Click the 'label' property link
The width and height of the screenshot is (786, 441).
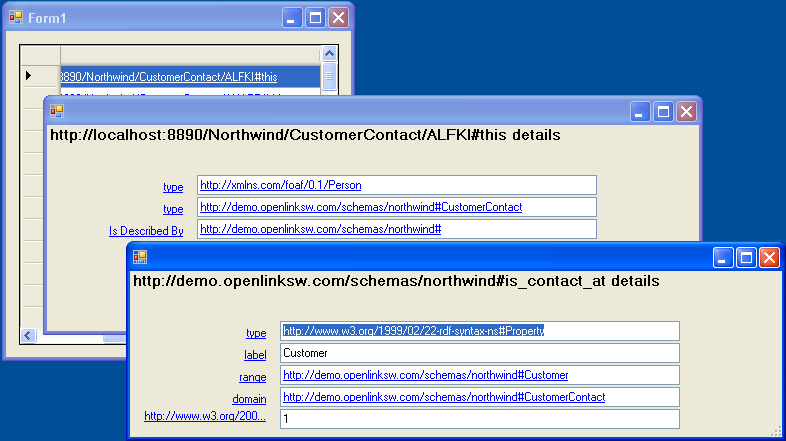[255, 354]
